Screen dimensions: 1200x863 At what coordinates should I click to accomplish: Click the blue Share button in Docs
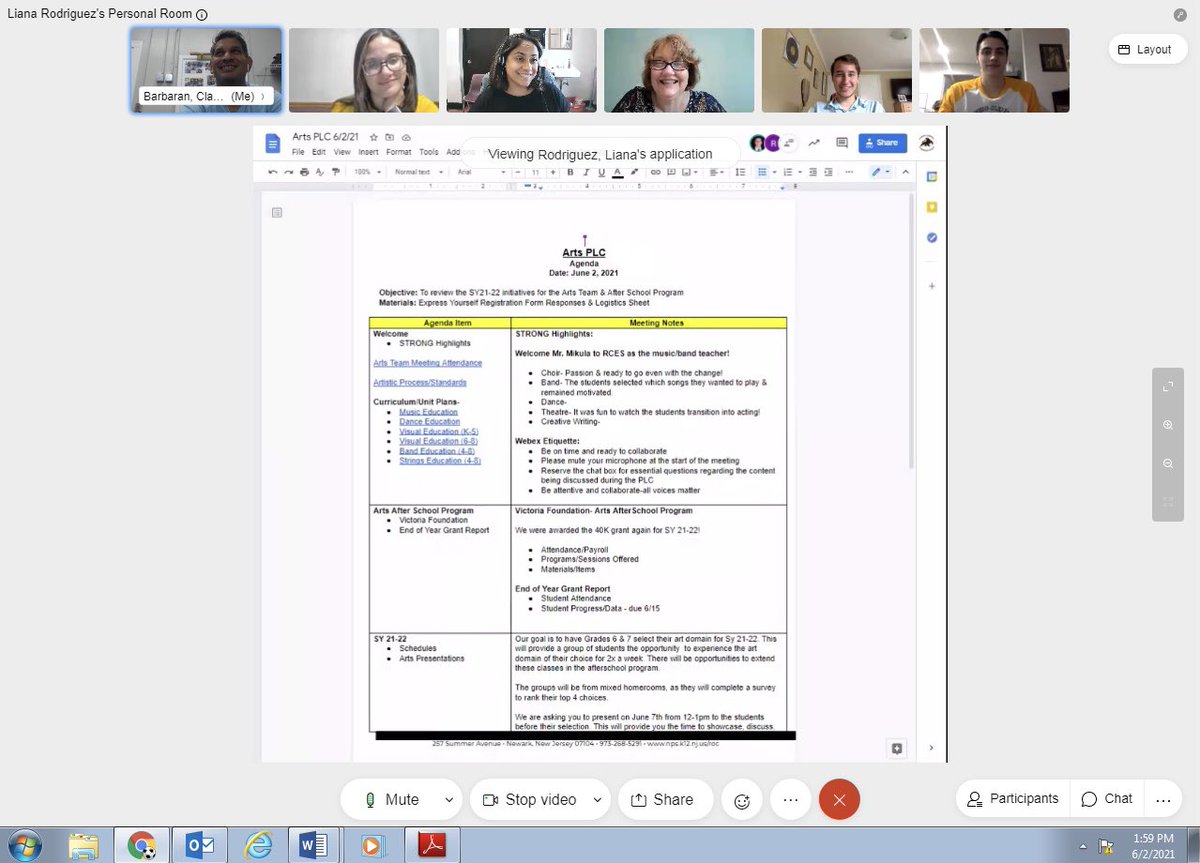882,143
